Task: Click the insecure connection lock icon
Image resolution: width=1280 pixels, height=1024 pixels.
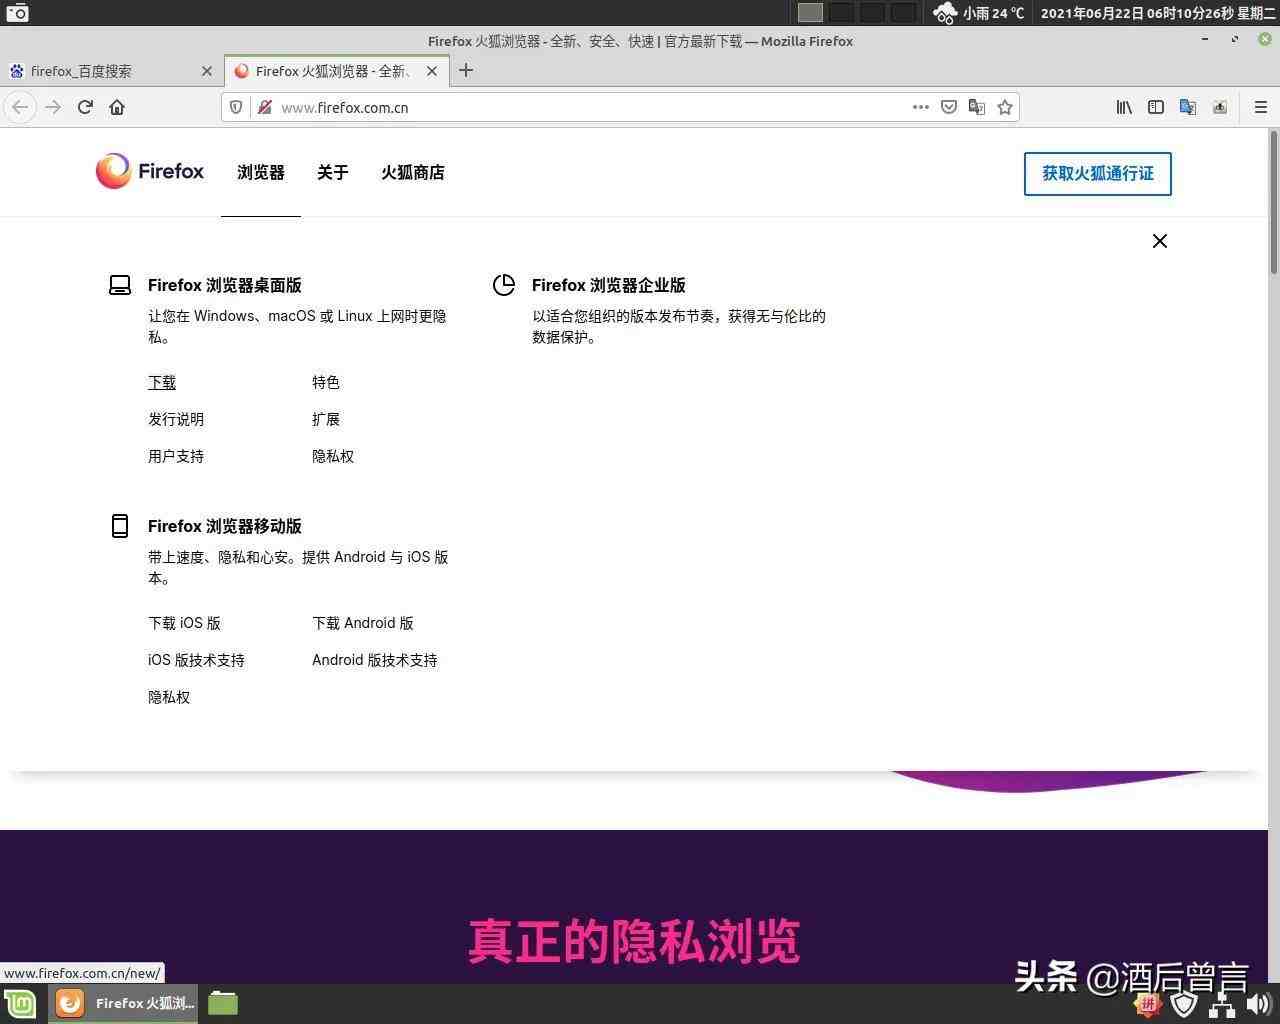Action: (x=264, y=107)
